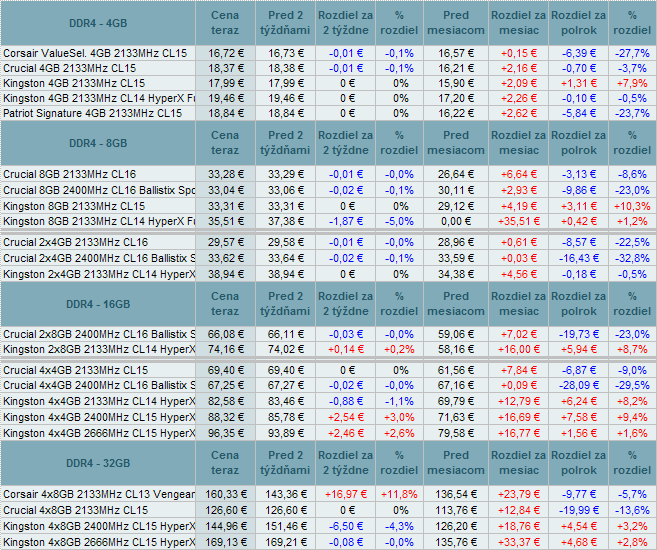Click the -0,88 € two-week difference
Viewport: 657px width, 550px height.
pos(346,401)
